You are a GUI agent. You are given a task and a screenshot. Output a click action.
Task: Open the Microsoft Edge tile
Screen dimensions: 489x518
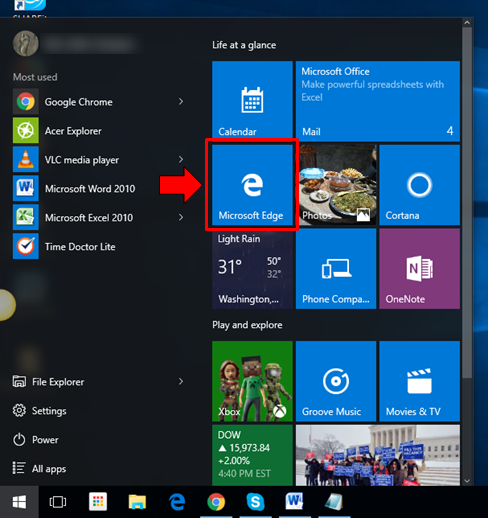click(252, 185)
